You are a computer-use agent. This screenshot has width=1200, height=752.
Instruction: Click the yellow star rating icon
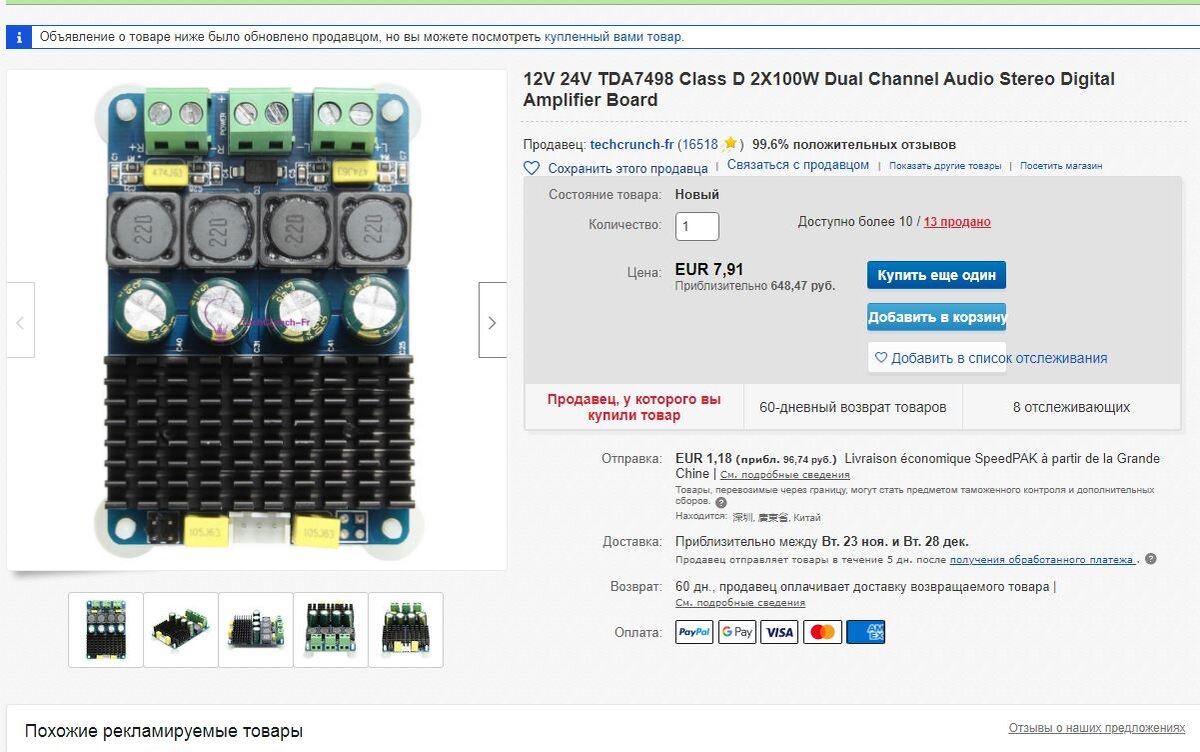(730, 144)
